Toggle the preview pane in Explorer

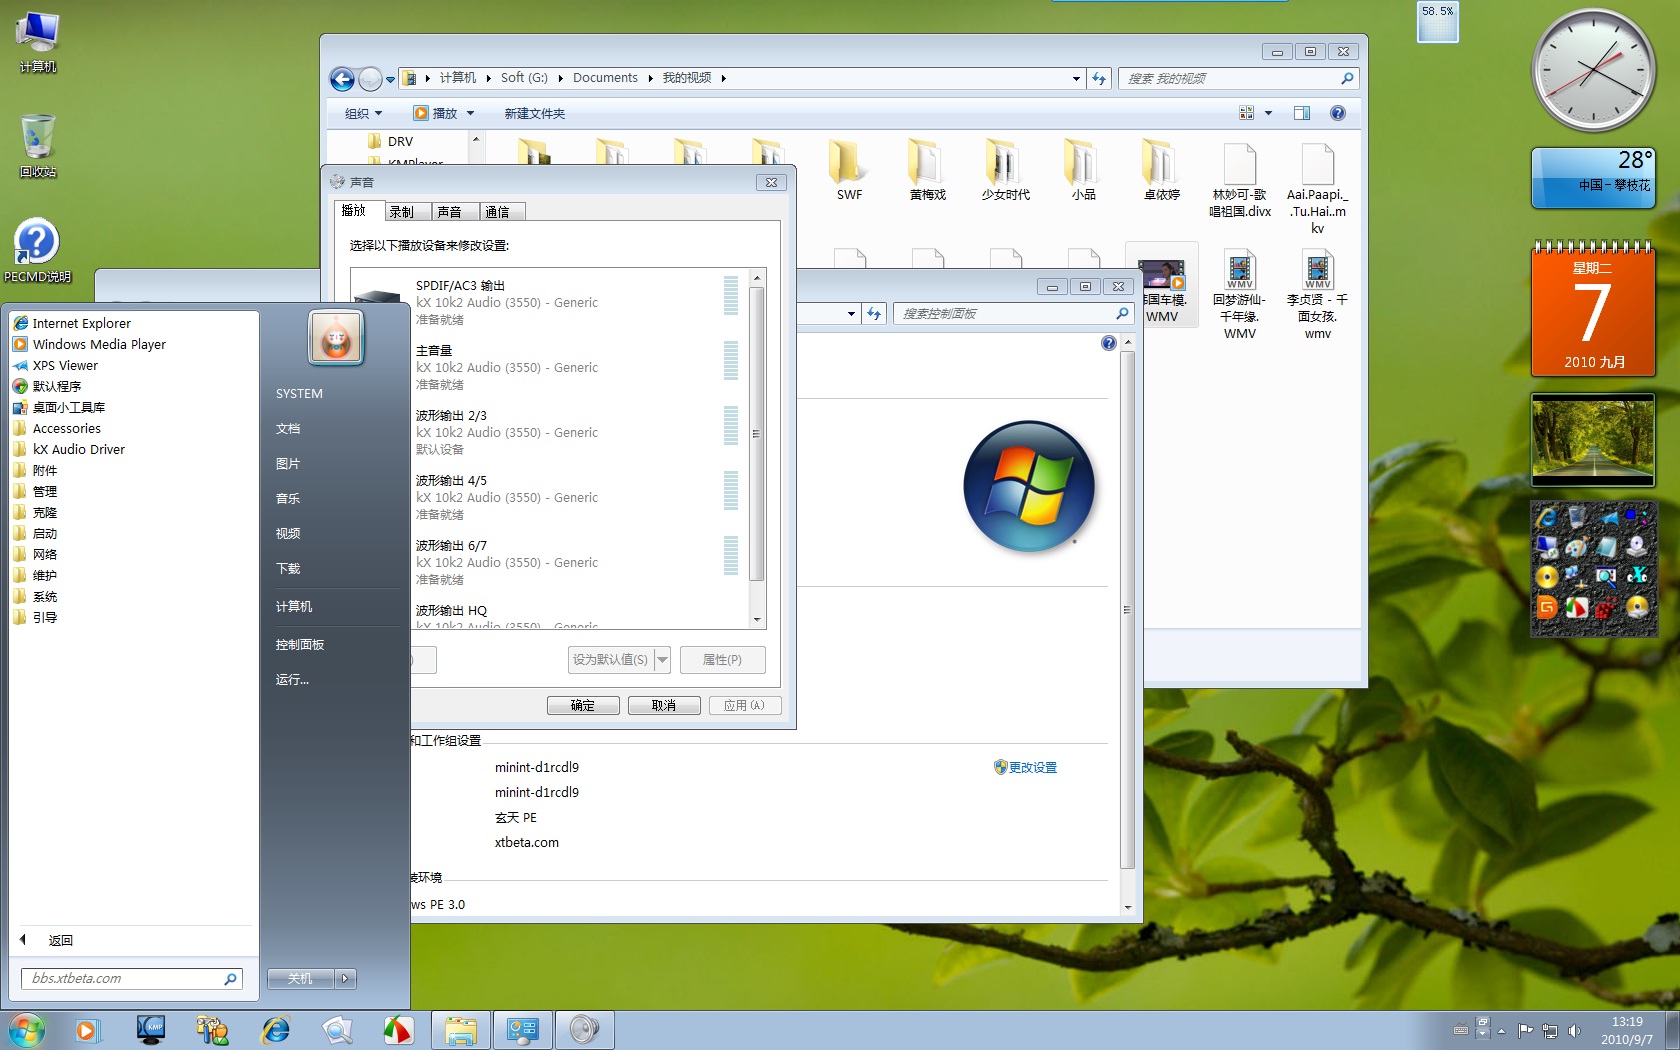(1301, 113)
